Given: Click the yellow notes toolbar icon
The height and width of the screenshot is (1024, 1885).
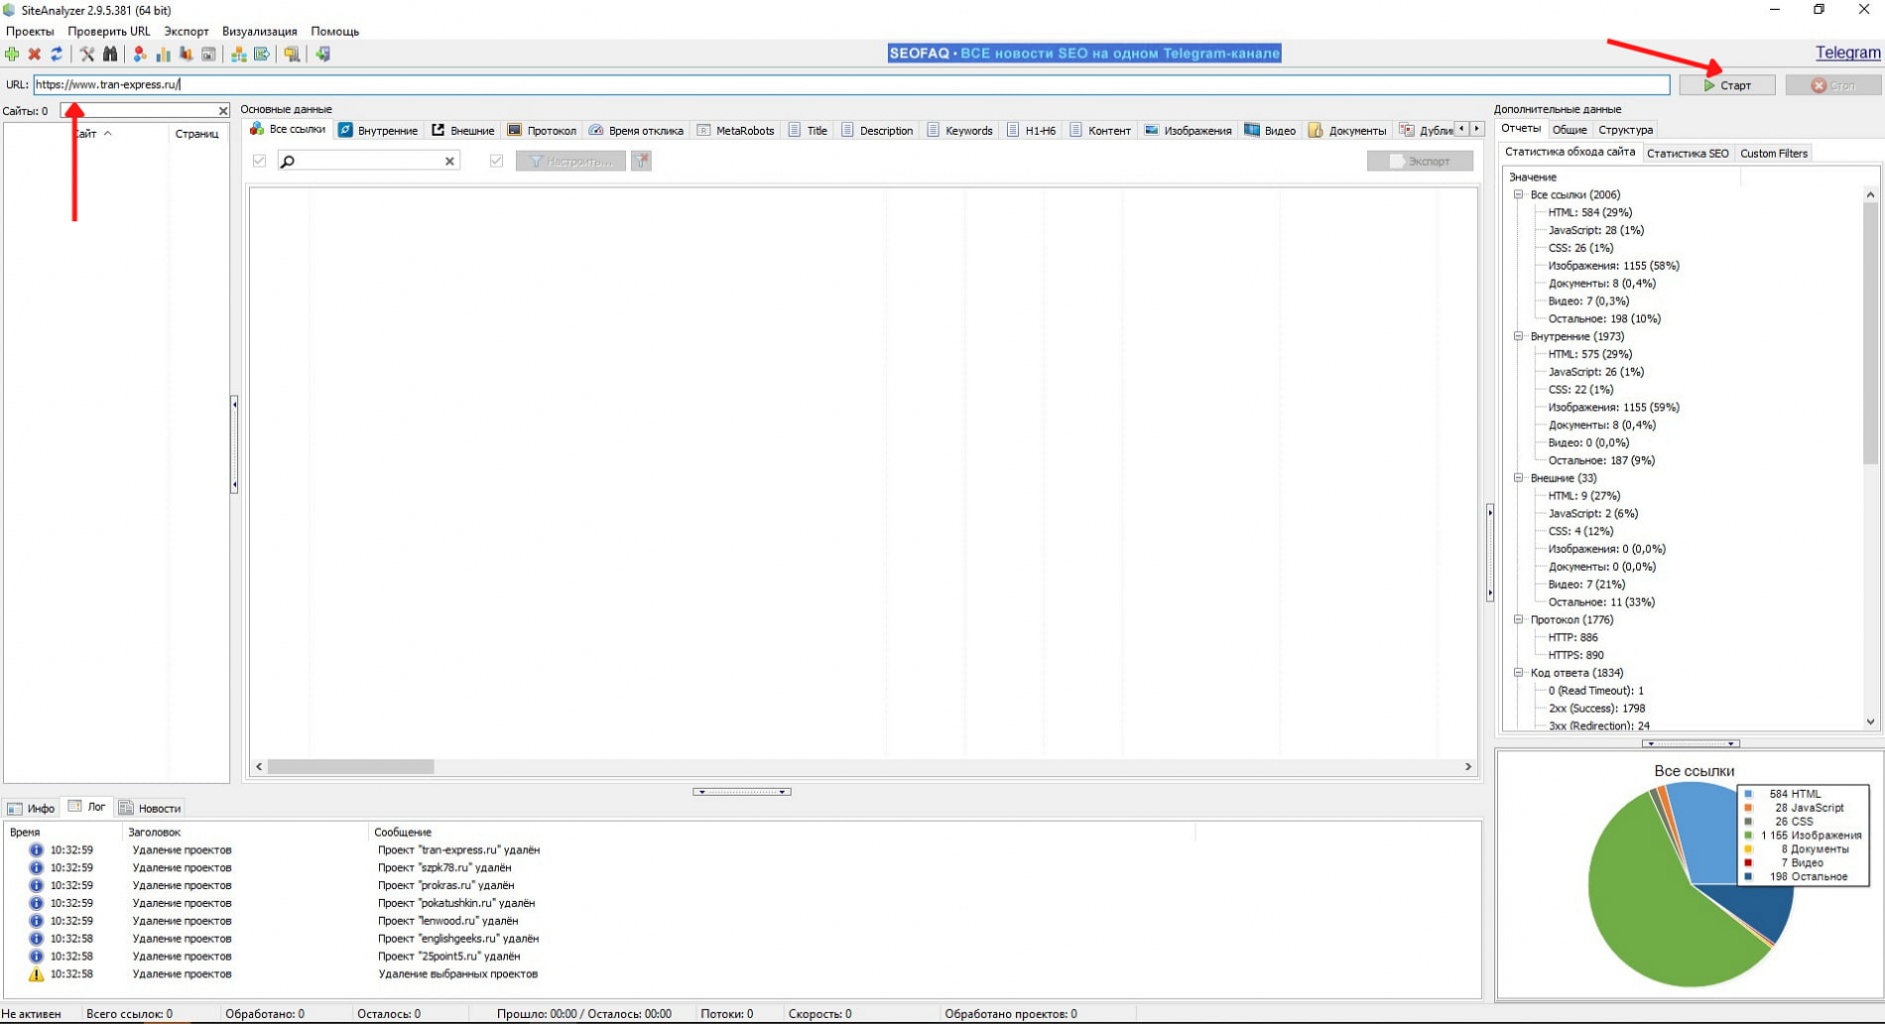Looking at the screenshot, I should 292,54.
